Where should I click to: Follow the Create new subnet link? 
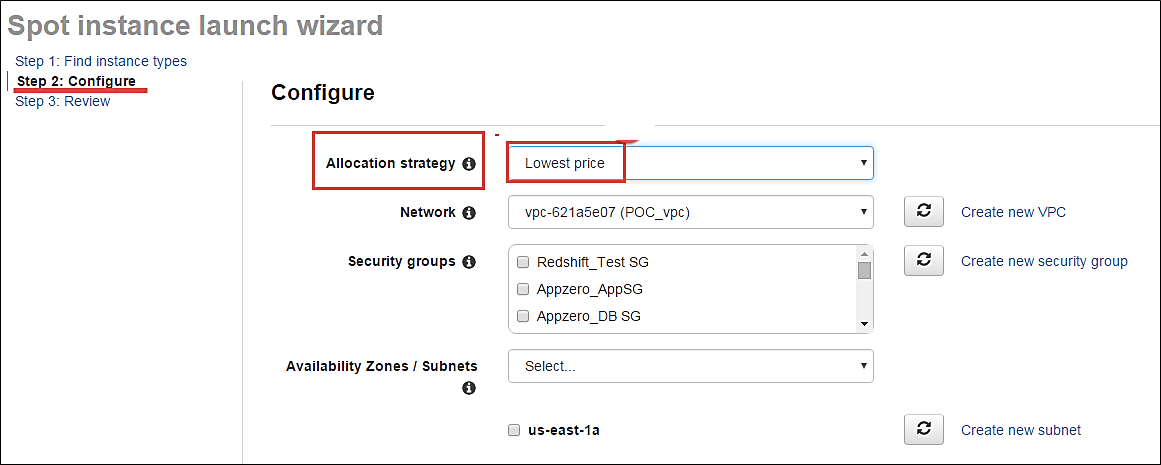[x=1021, y=430]
